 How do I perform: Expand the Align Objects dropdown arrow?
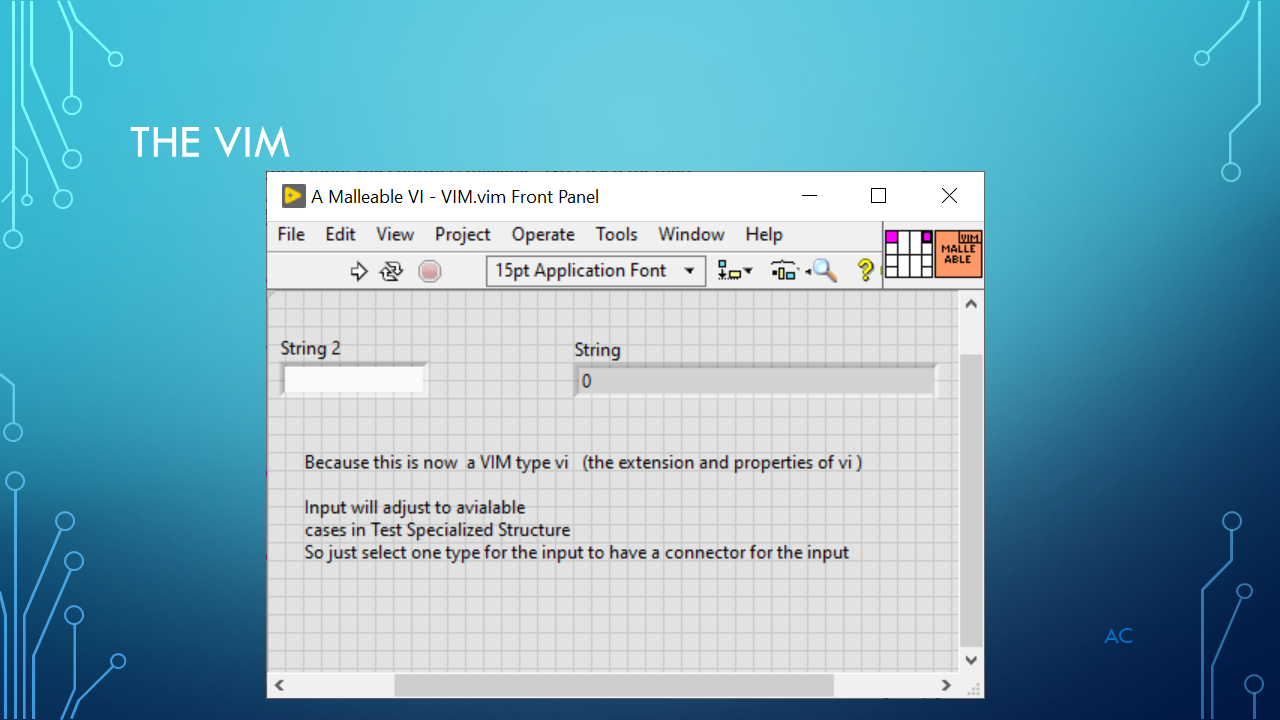tap(749, 270)
